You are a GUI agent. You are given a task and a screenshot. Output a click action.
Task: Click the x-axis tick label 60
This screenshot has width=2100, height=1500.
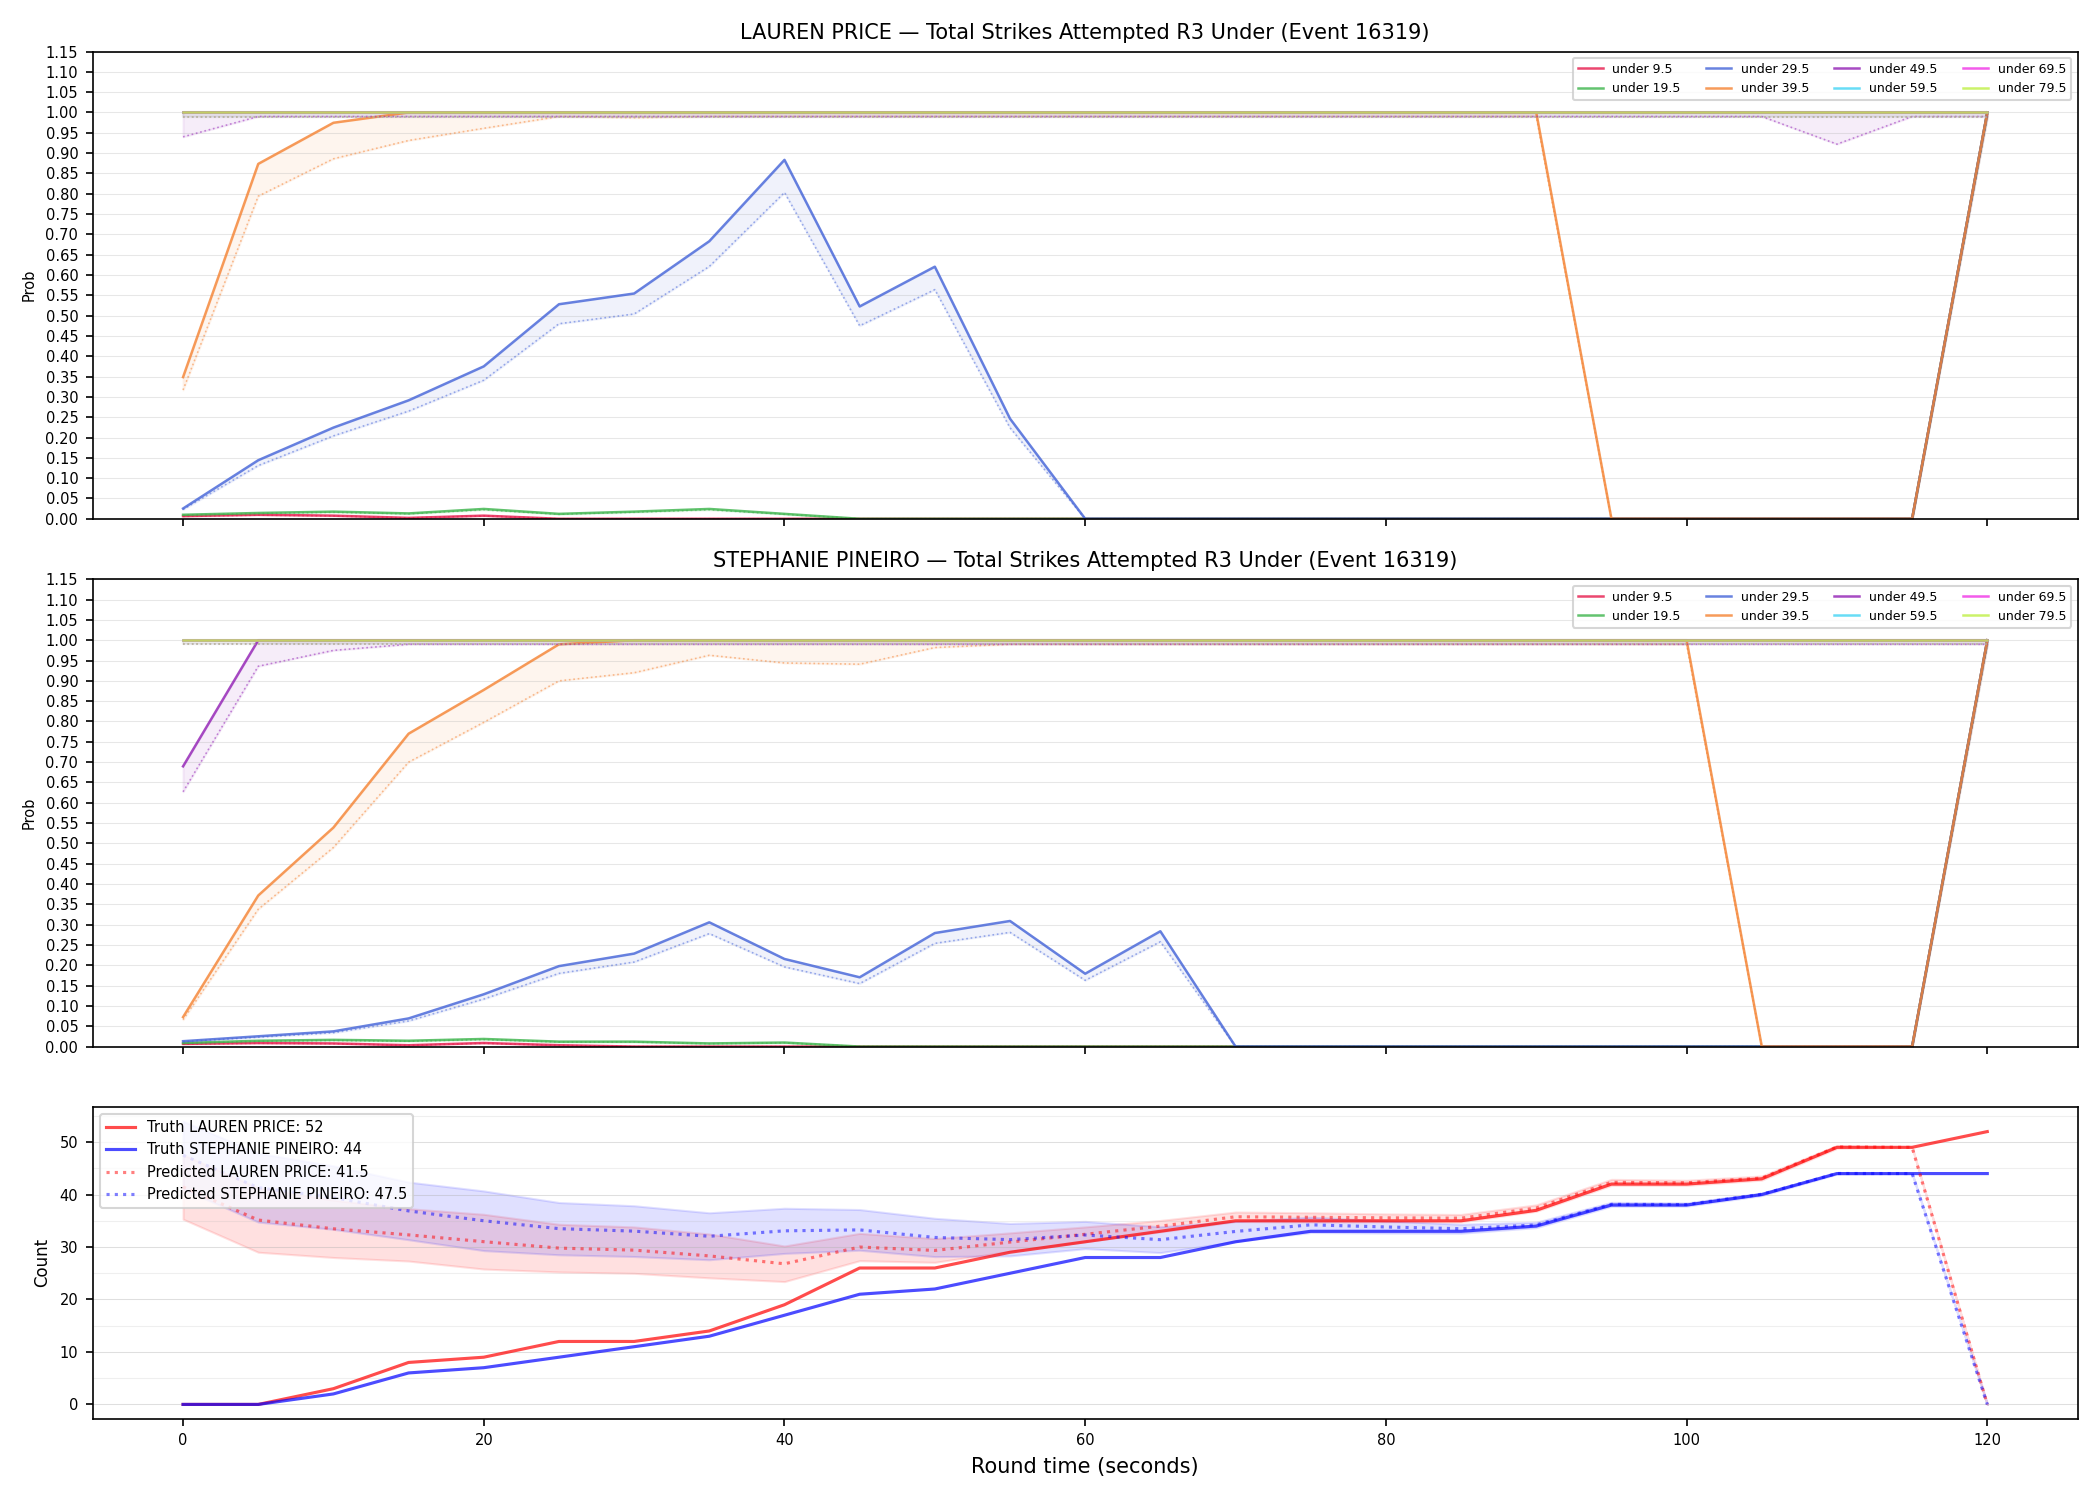pyautogui.click(x=1085, y=1440)
